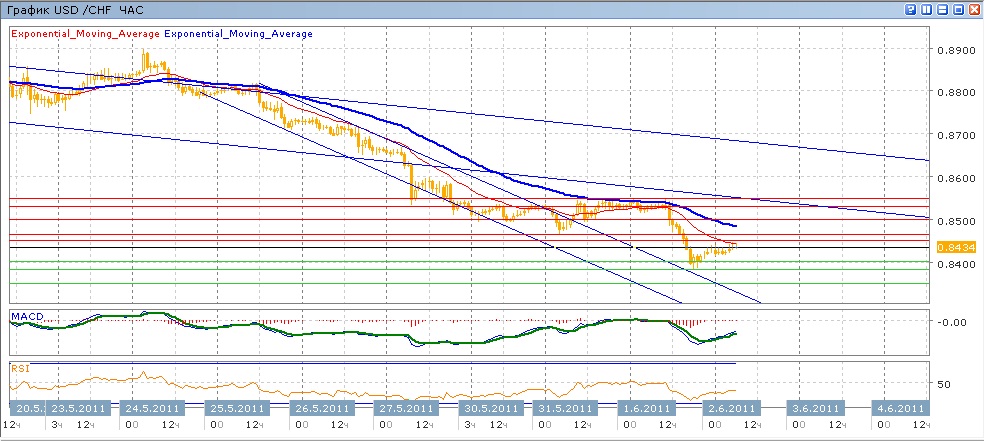Click the horizontal split window icon

(941, 9)
